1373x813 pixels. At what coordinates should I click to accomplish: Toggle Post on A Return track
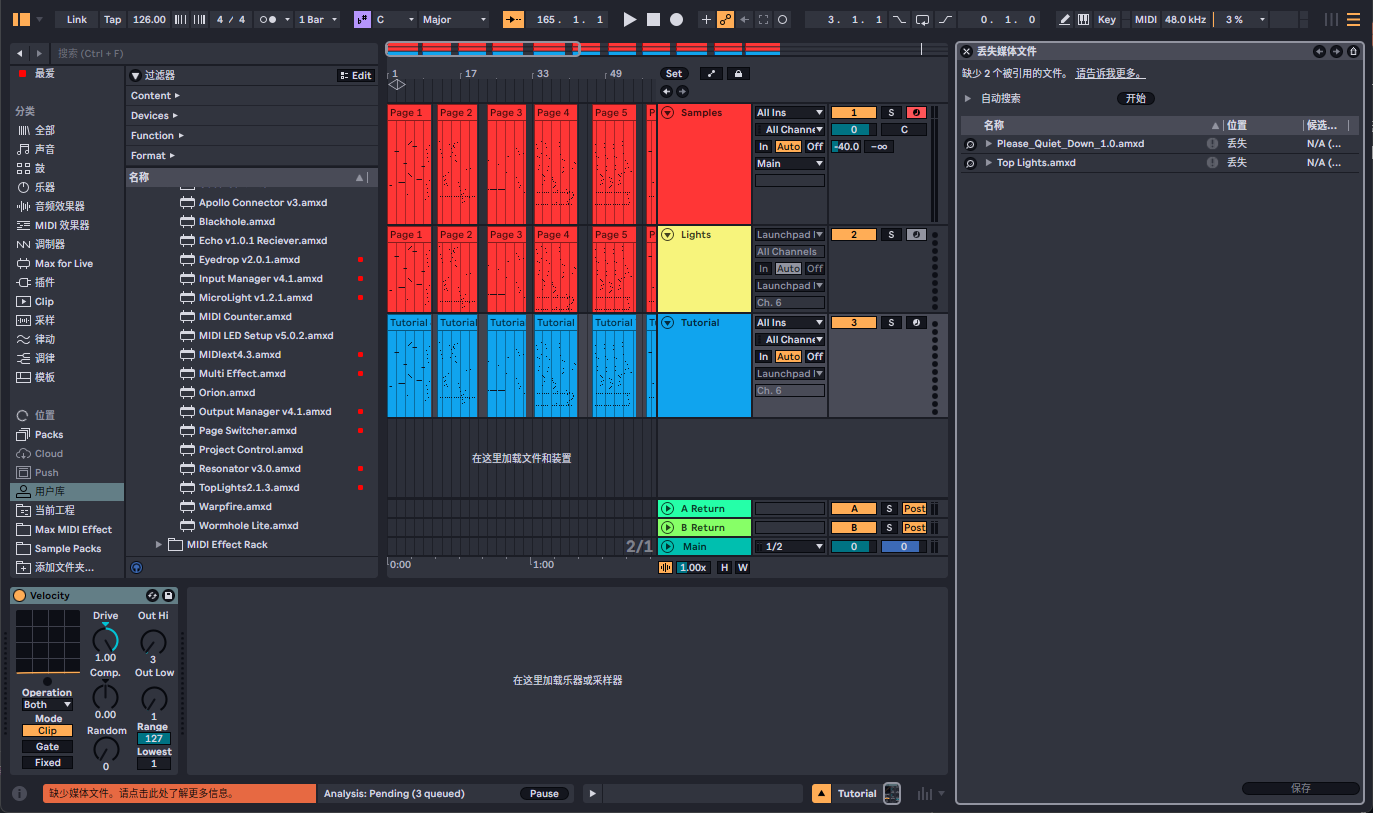click(x=914, y=509)
